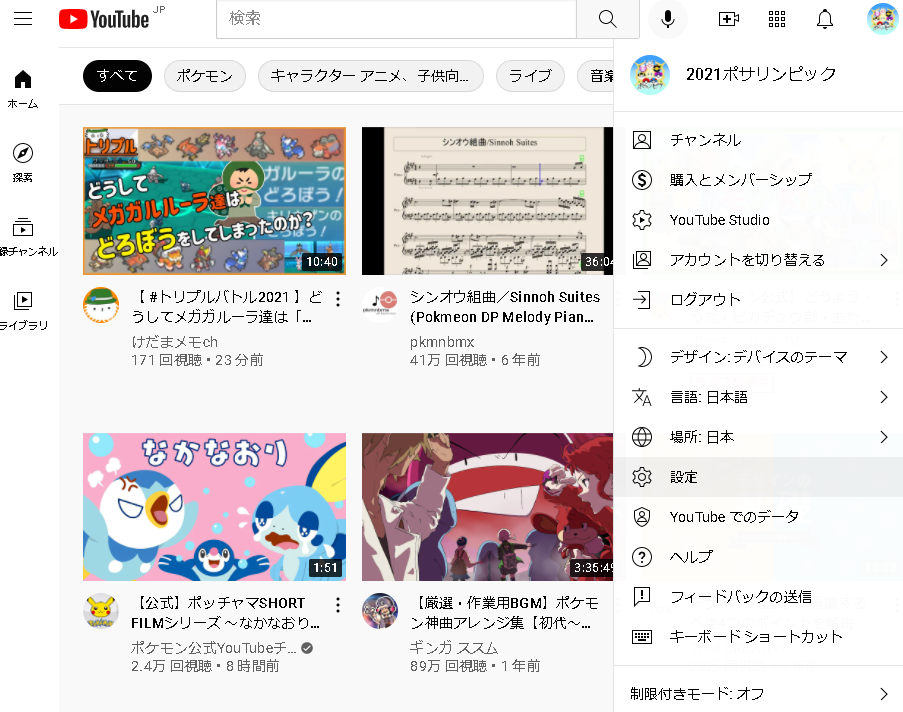The height and width of the screenshot is (712, 903).
Task: Select キーボード ショートカット menu entry
Action: point(758,637)
